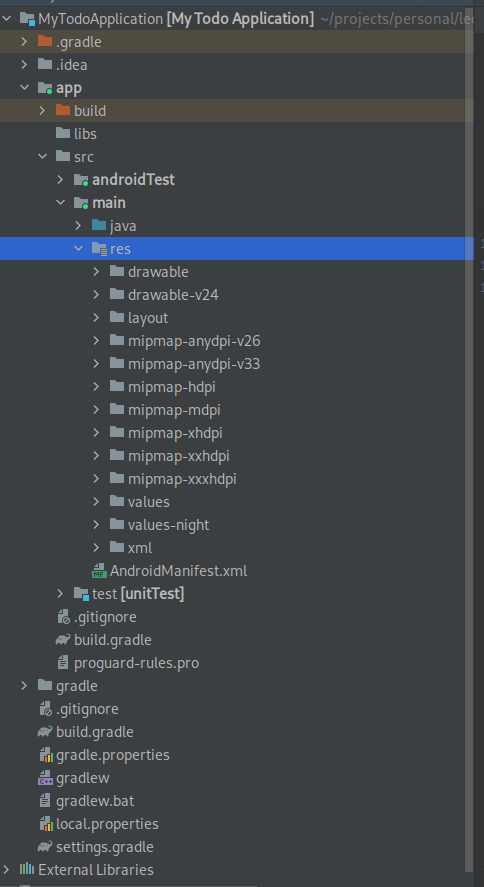Viewport: 484px width, 887px height.
Task: Collapse the MyTodoApplication root chevron
Action: pyautogui.click(x=7, y=19)
